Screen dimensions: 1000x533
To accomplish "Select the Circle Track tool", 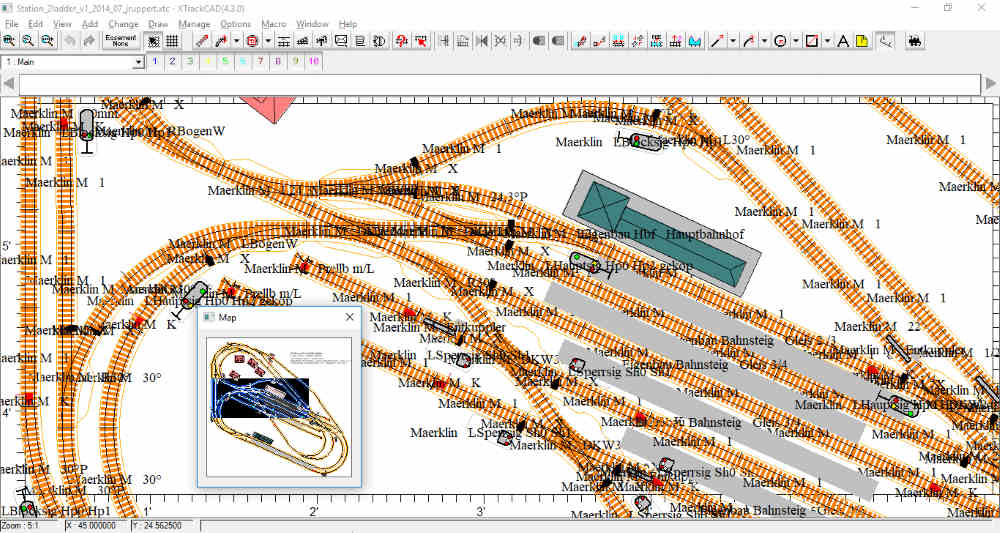I will click(x=252, y=41).
